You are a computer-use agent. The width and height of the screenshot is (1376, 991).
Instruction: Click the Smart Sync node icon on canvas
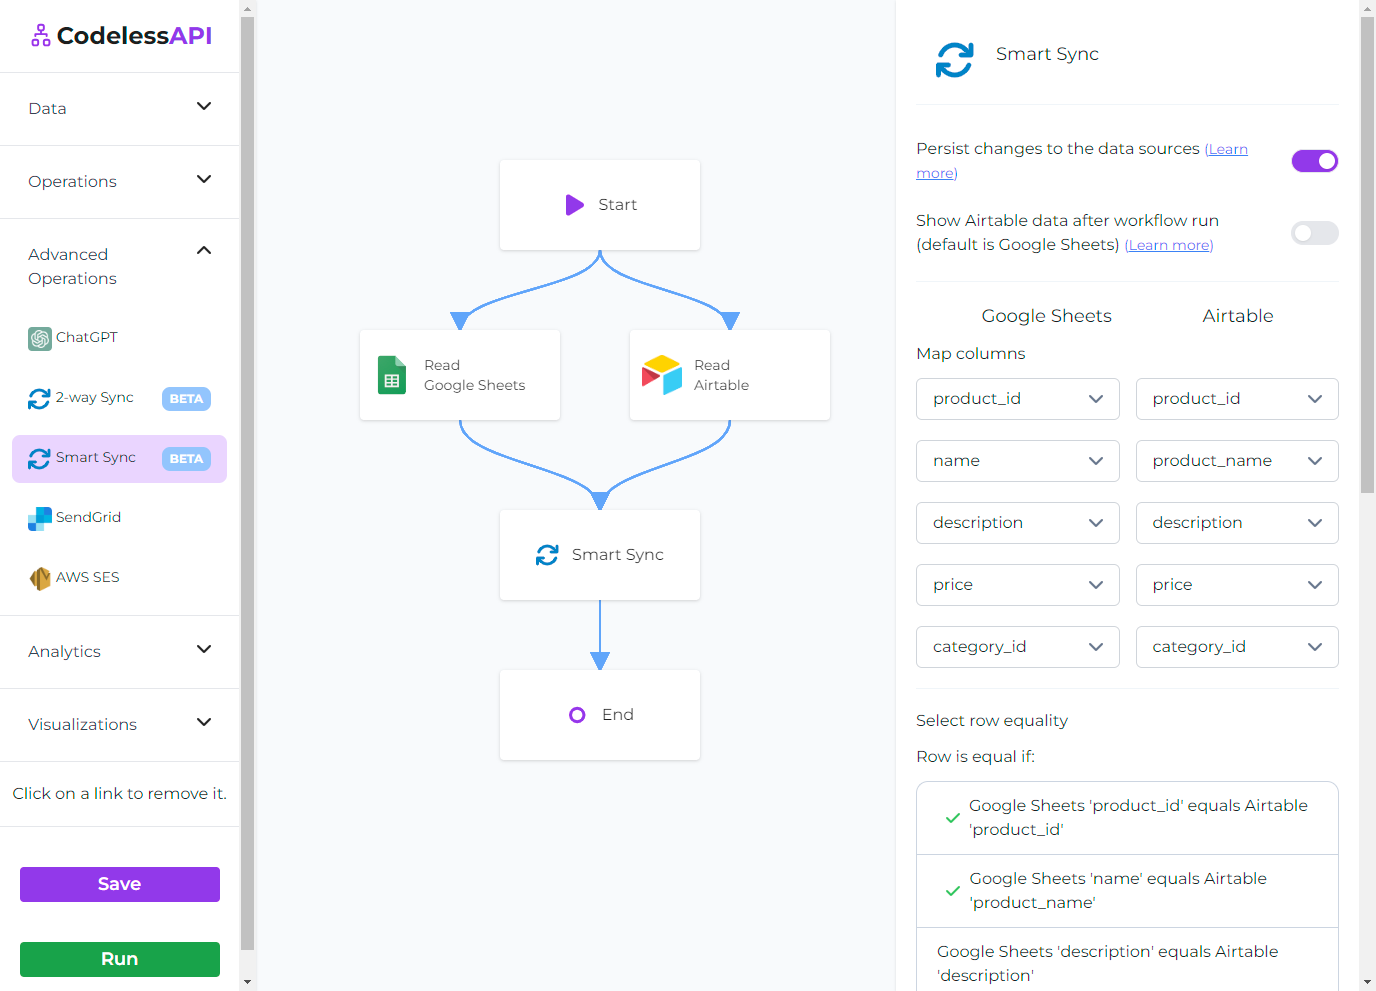click(547, 555)
